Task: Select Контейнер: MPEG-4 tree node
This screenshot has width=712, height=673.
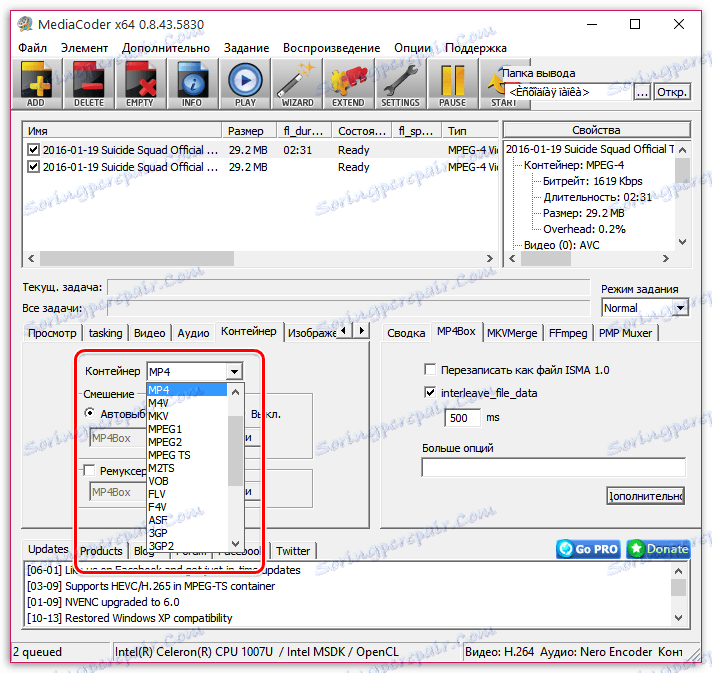Action: 574,165
